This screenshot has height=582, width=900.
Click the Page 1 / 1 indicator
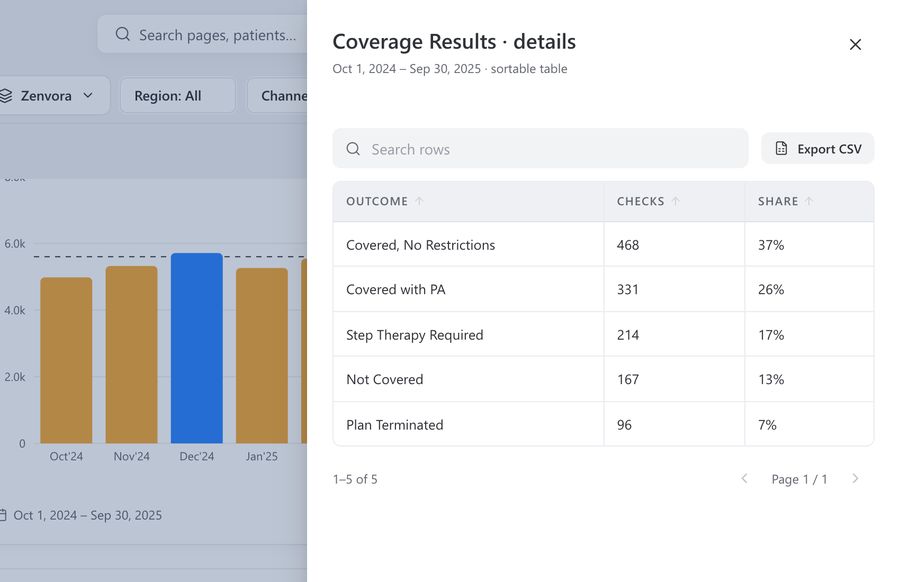[800, 479]
